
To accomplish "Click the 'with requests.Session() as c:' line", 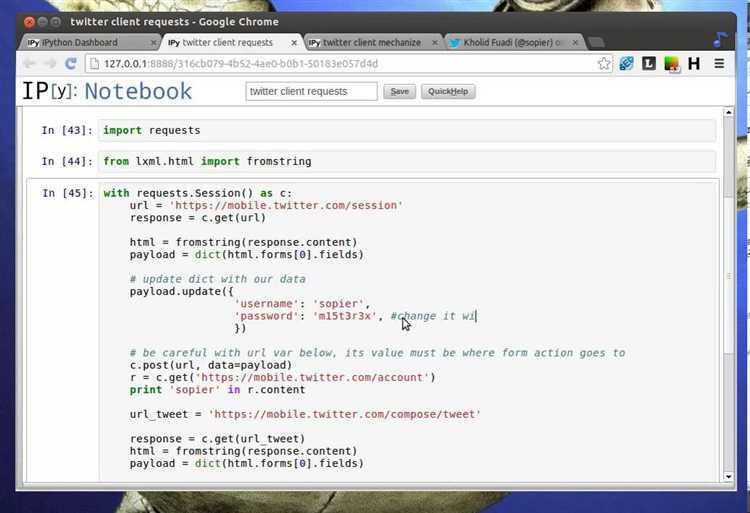I will (x=198, y=193).
